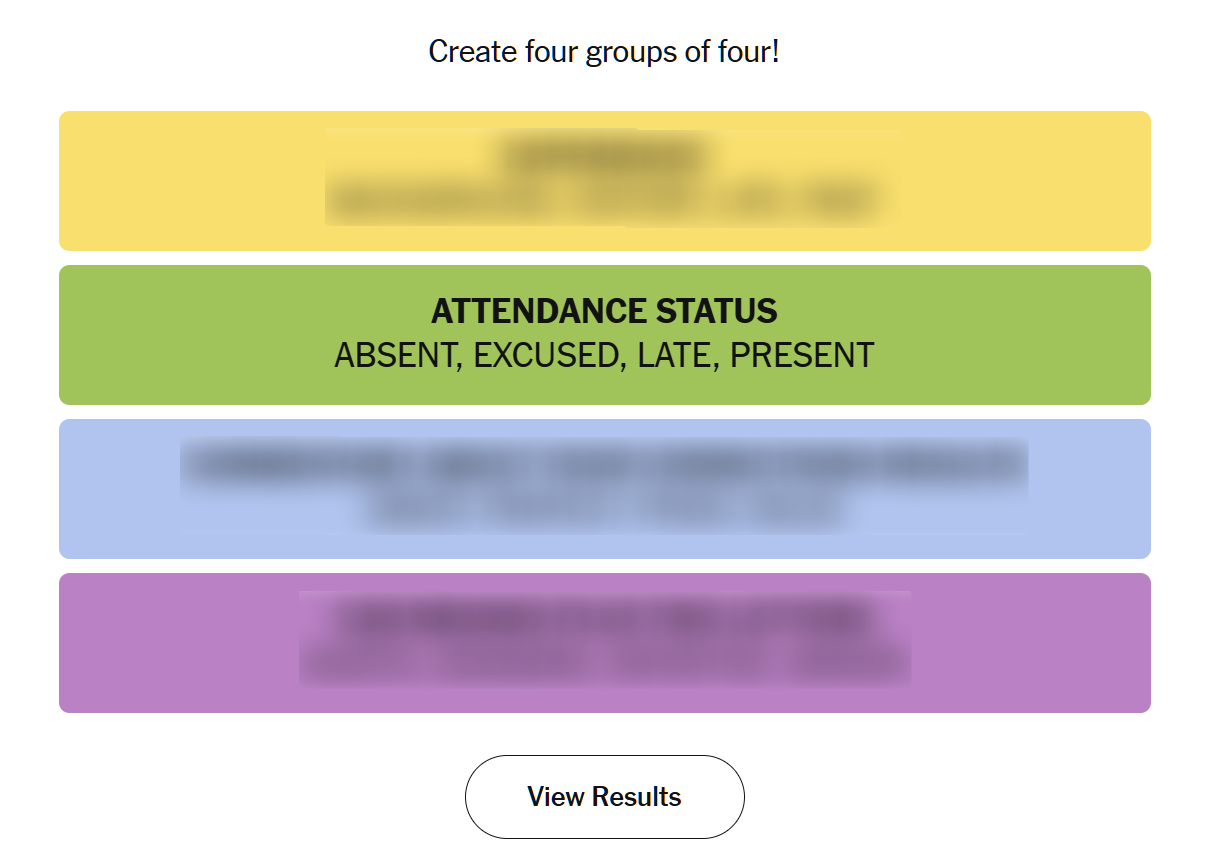Click the blurred word list in yellow bar
The width and height of the screenshot is (1213, 867).
point(604,203)
